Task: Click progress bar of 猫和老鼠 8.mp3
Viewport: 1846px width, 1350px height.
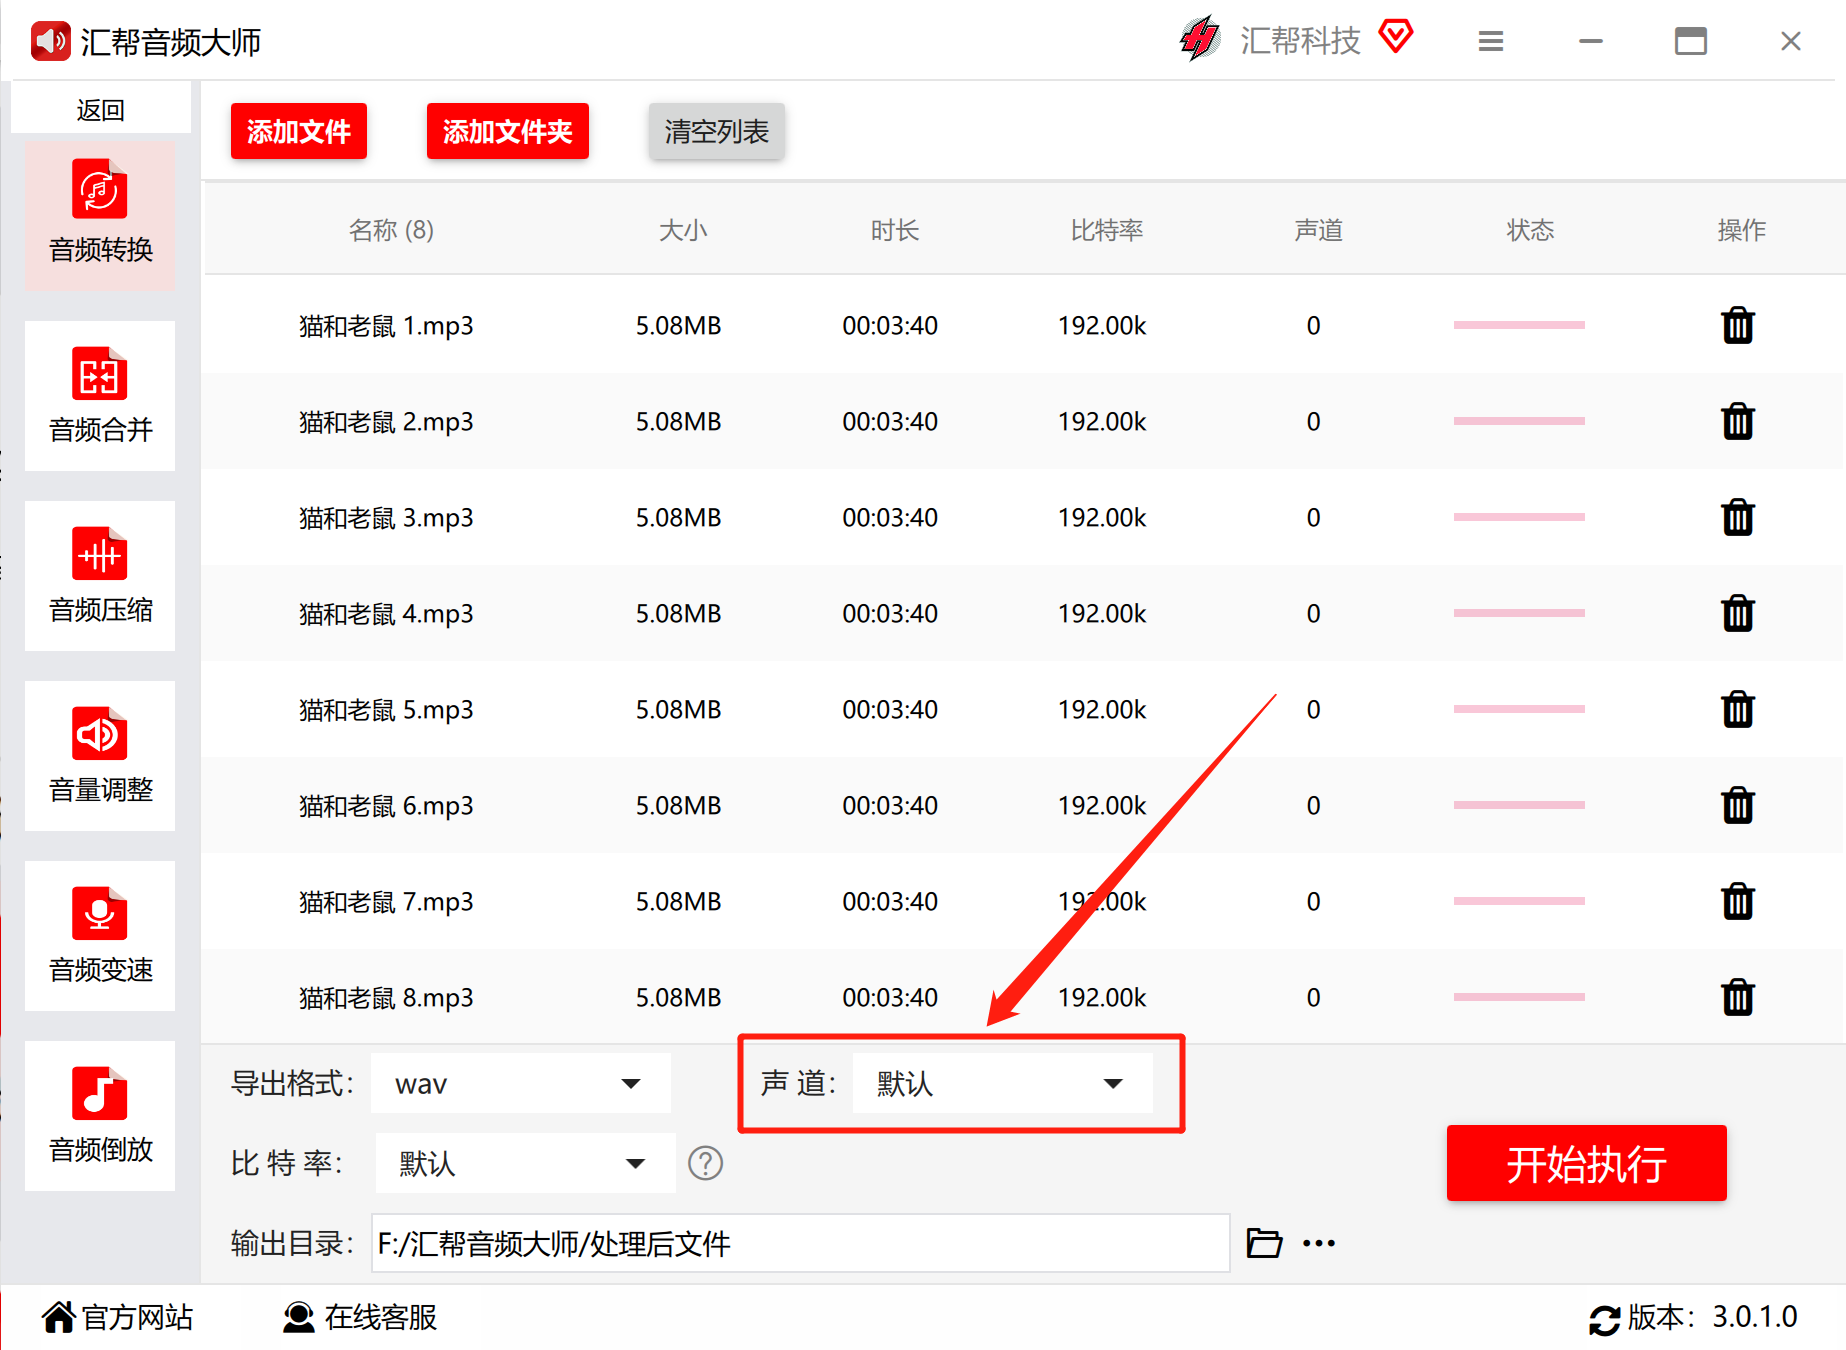Action: [x=1519, y=997]
